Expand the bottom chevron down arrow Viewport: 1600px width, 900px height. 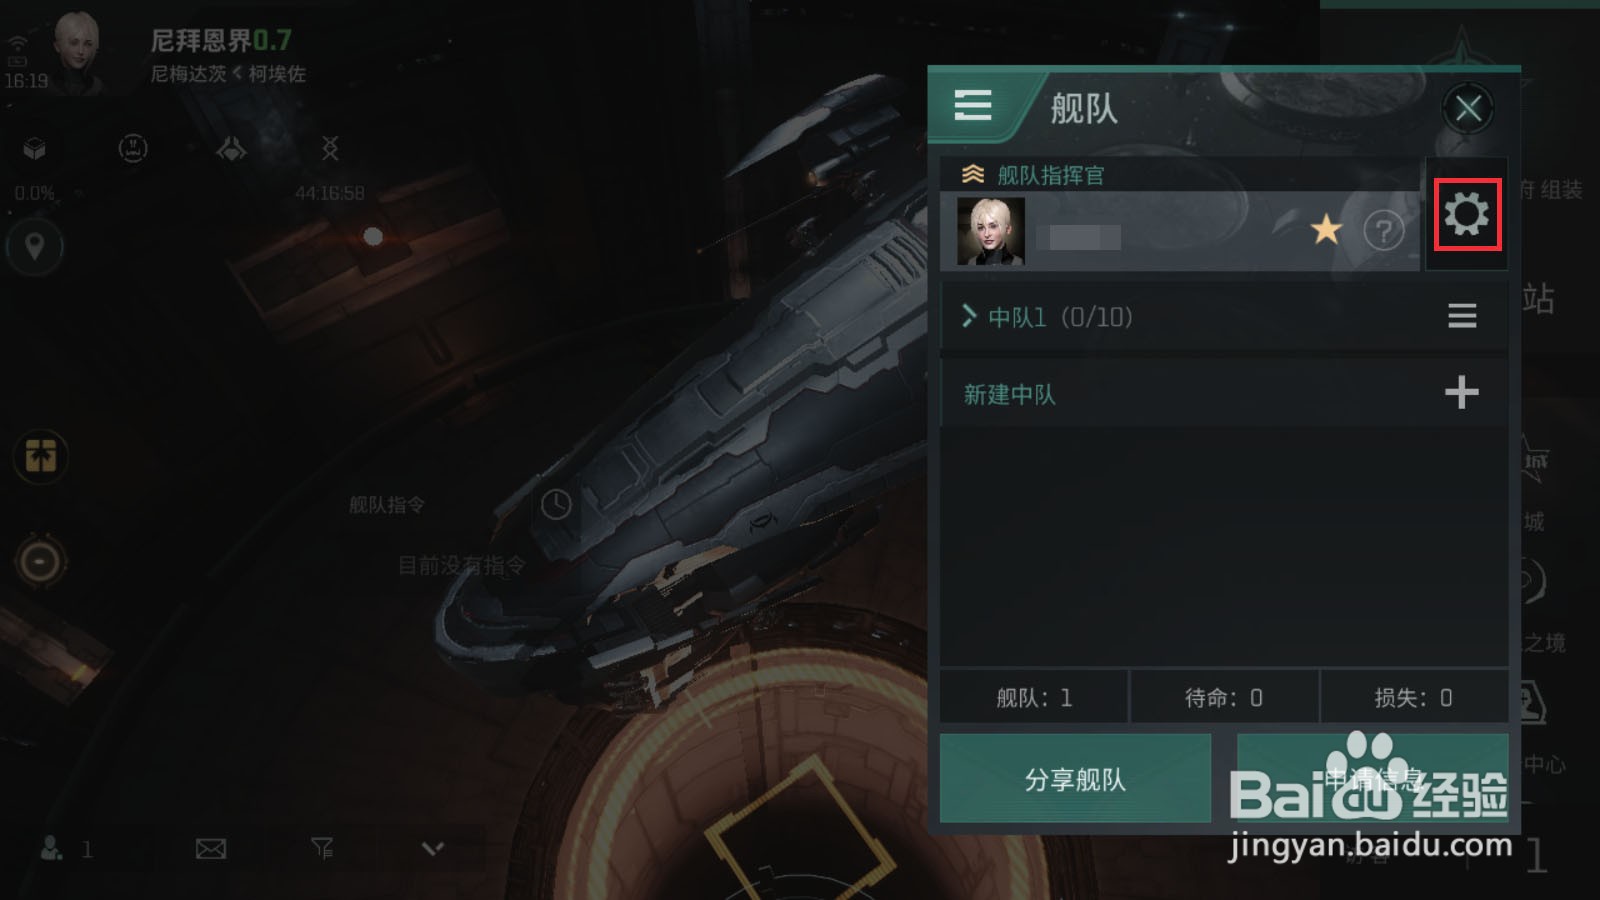[x=432, y=849]
